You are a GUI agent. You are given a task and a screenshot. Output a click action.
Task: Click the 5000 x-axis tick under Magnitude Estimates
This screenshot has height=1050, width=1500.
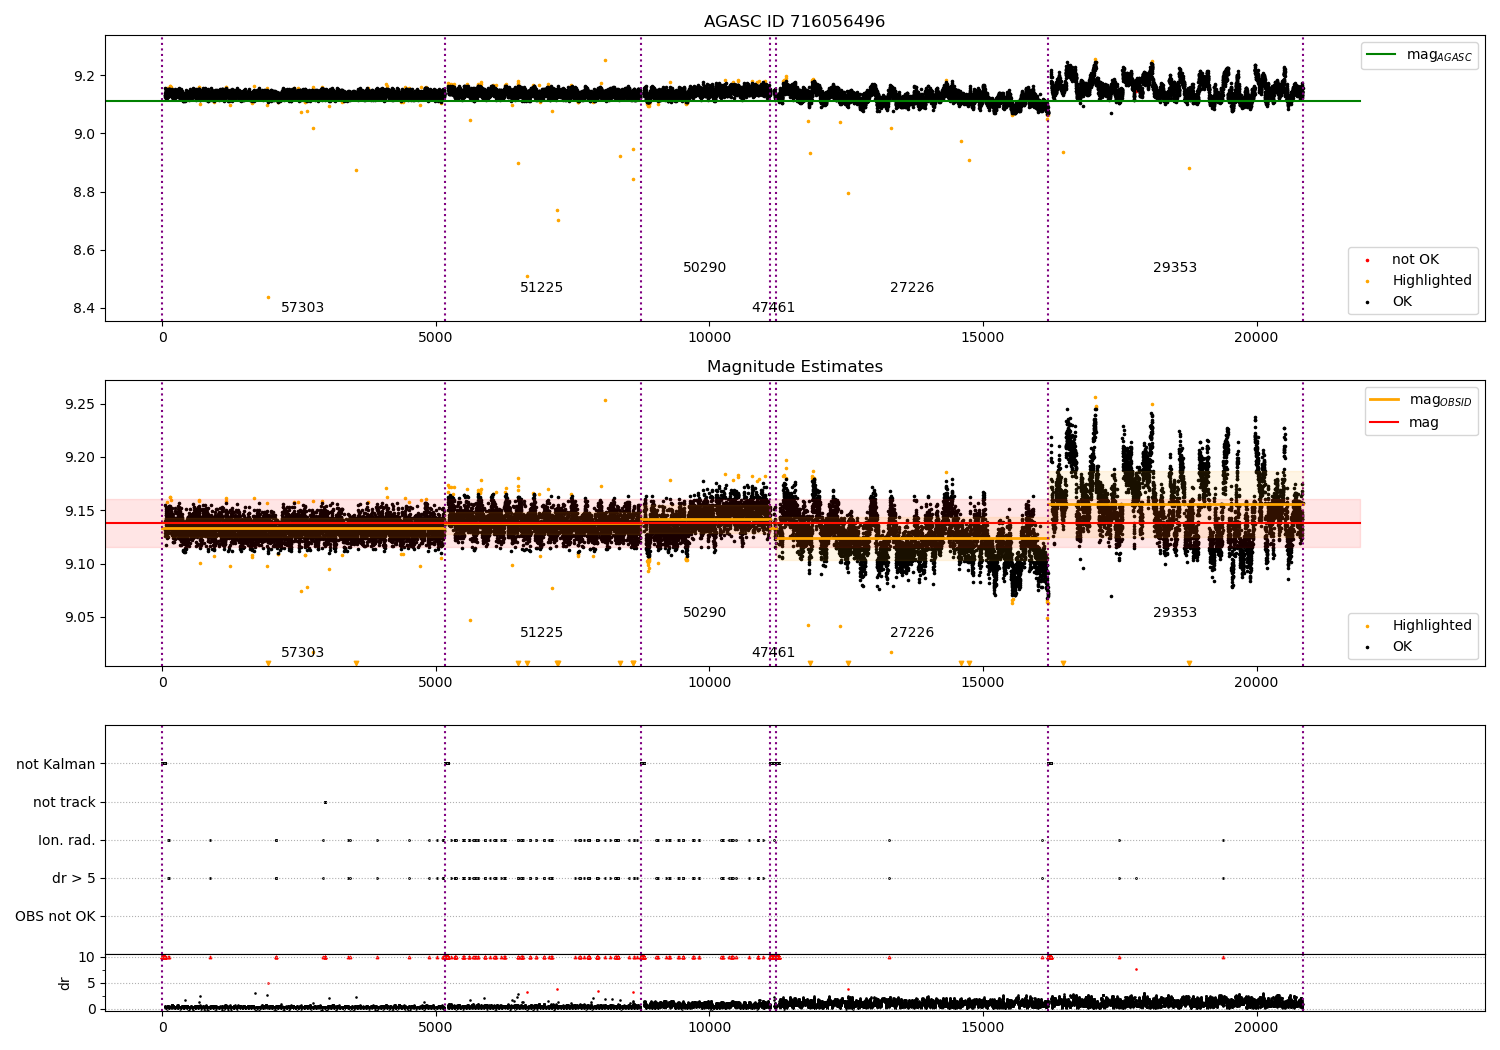click(435, 683)
